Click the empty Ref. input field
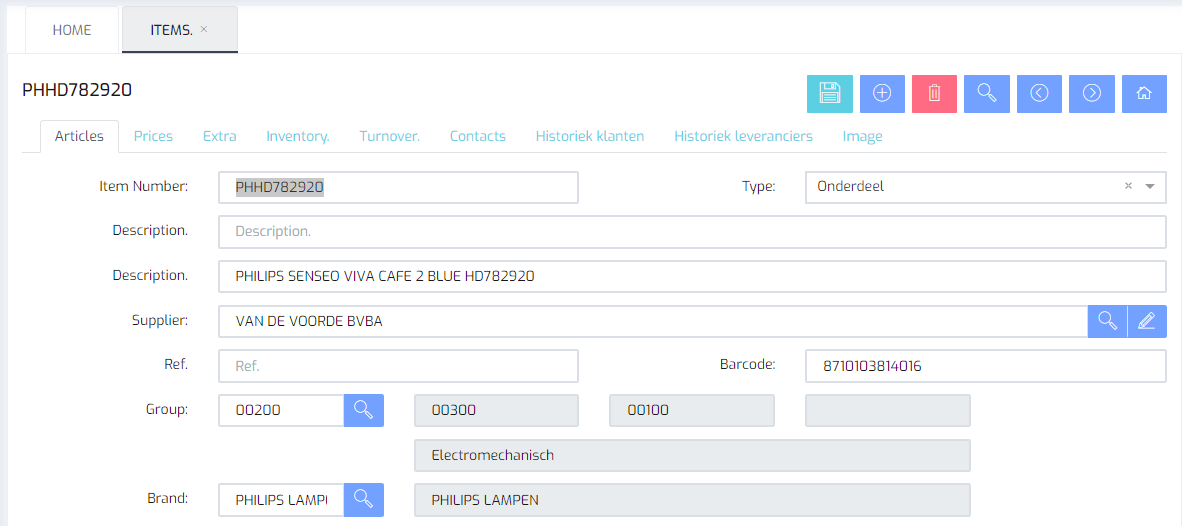The width and height of the screenshot is (1182, 526). pos(398,365)
